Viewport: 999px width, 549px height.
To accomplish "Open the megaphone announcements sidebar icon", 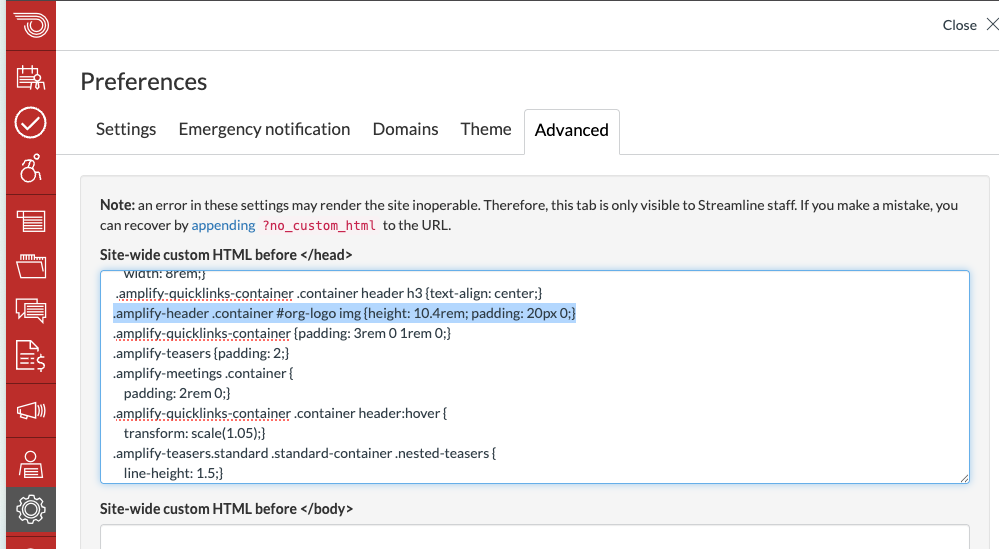I will (30, 410).
